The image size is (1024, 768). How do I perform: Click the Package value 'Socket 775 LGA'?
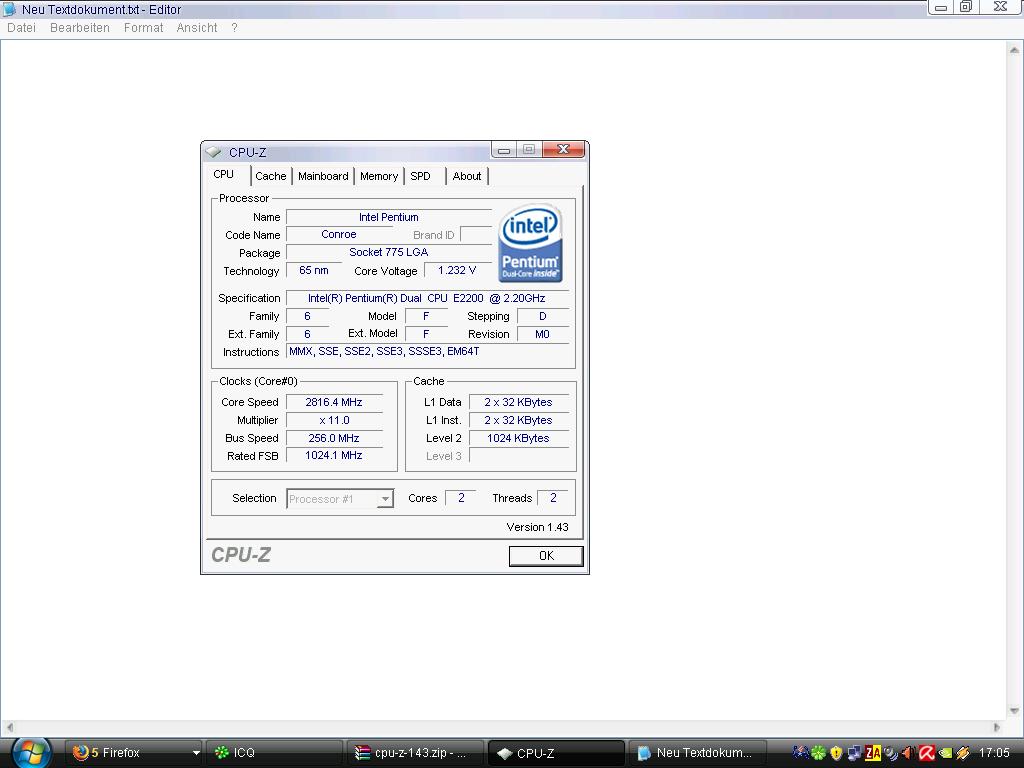point(389,252)
